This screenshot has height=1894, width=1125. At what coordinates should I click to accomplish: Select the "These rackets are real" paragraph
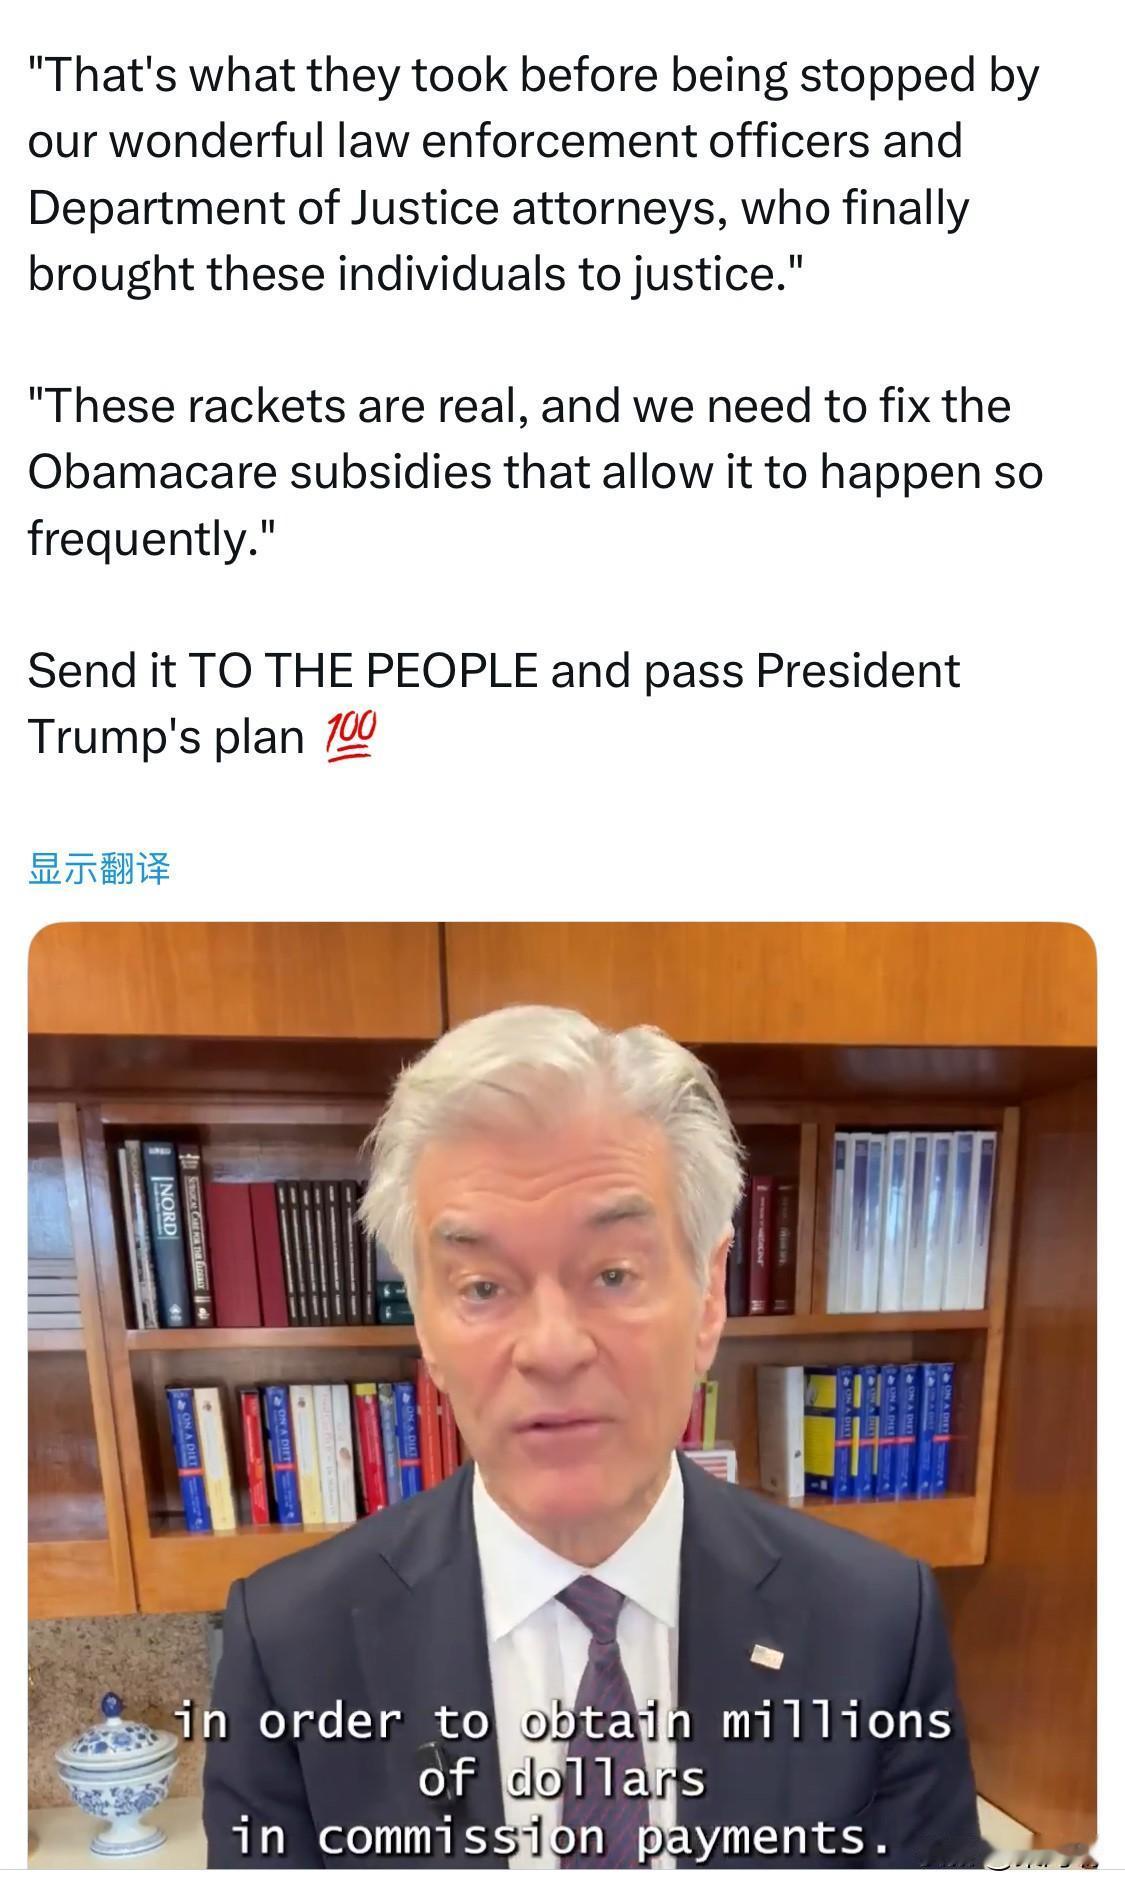pyautogui.click(x=535, y=472)
